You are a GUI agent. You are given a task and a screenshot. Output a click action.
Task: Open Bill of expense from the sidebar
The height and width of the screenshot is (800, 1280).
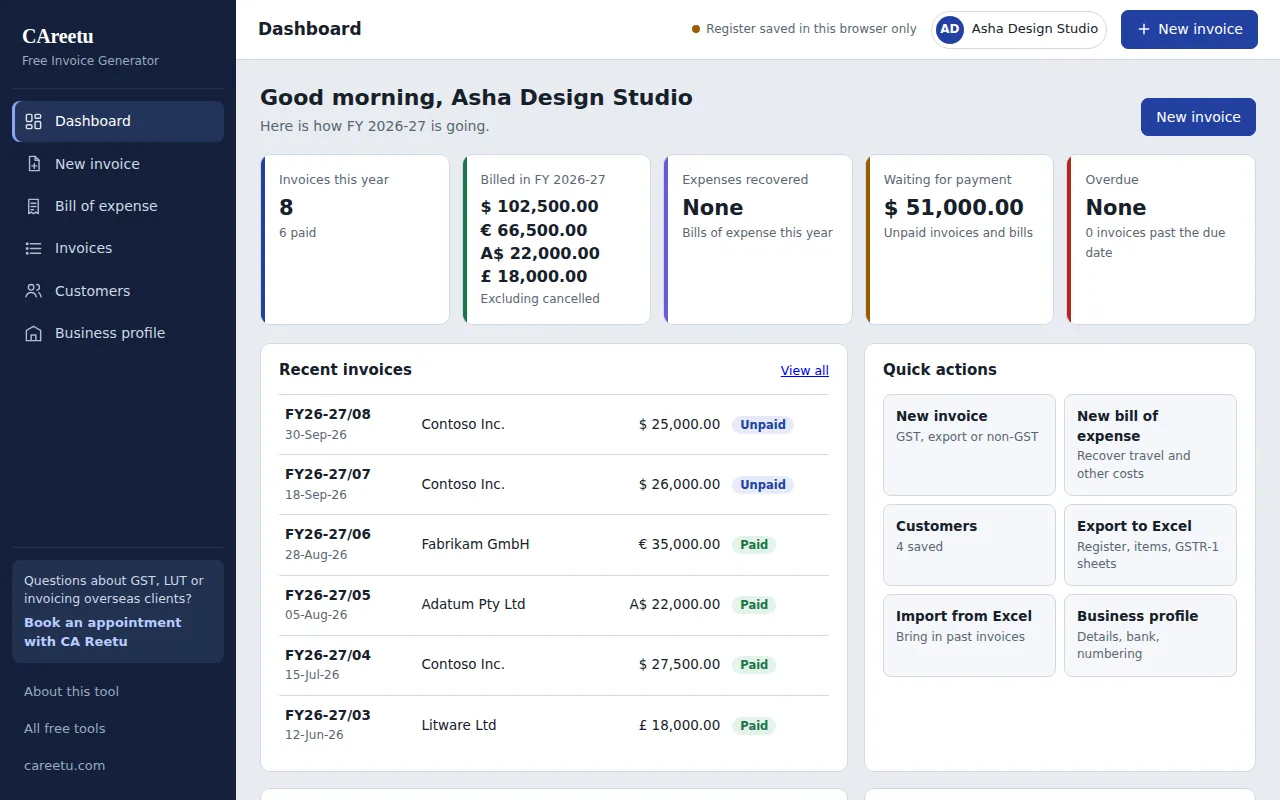point(118,206)
